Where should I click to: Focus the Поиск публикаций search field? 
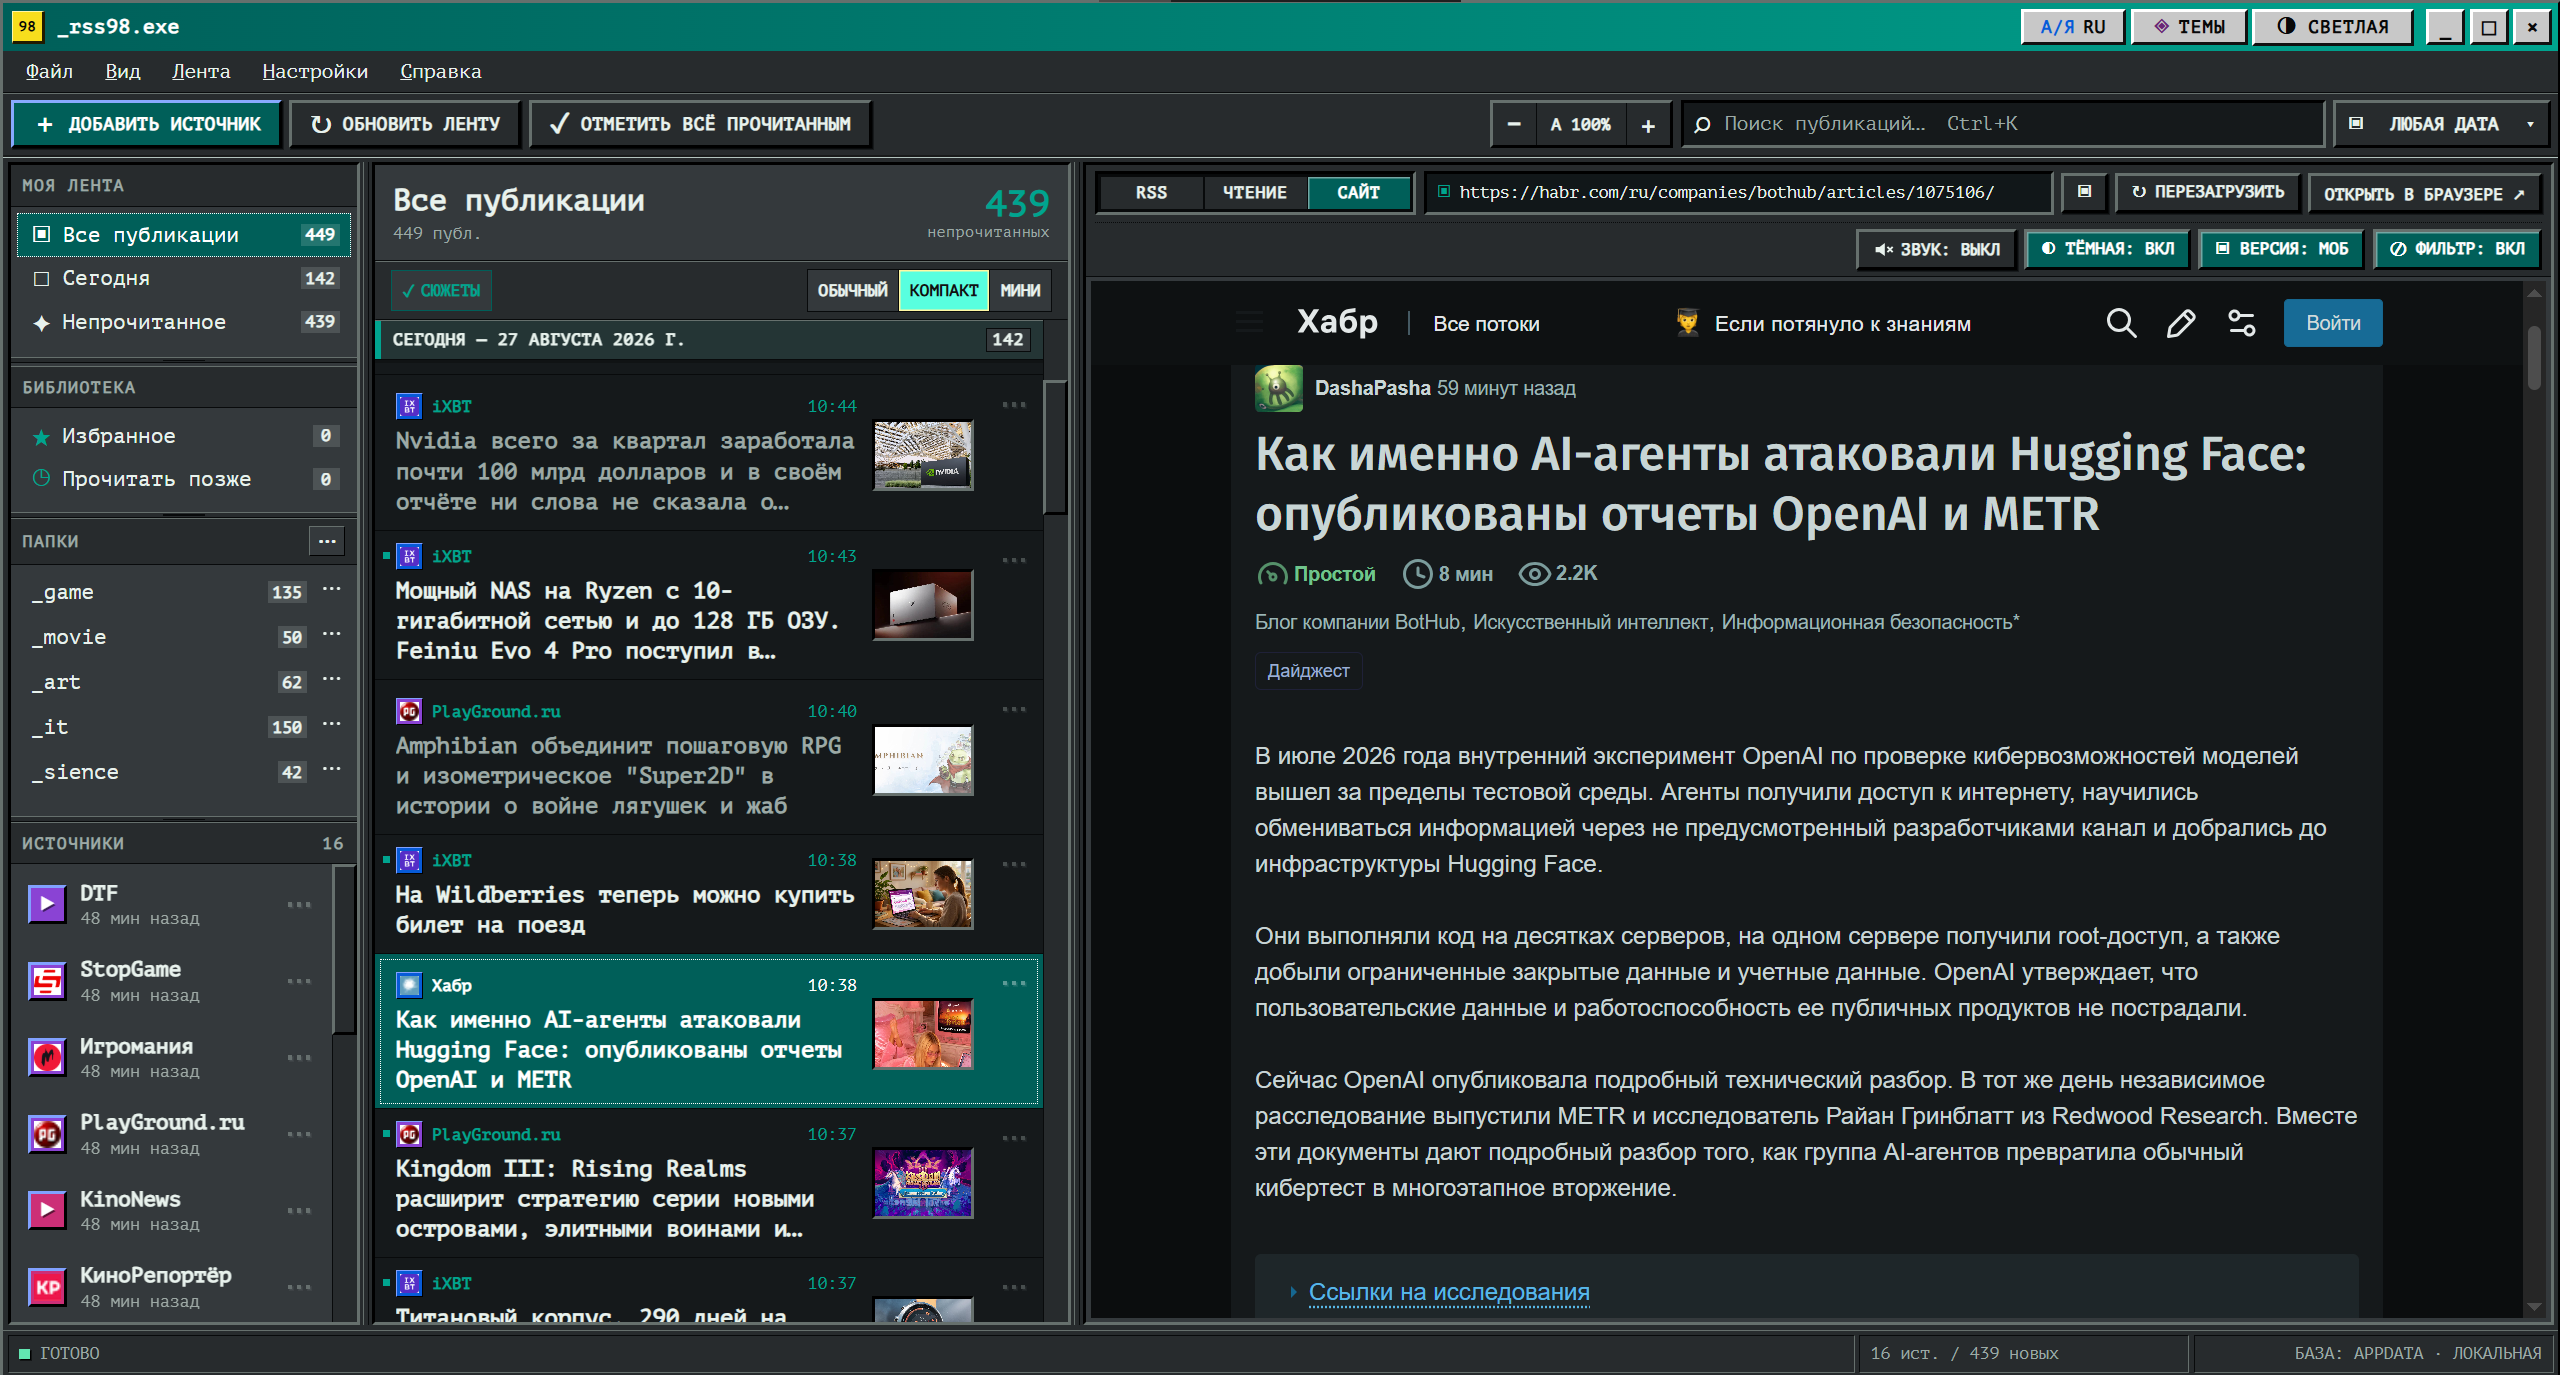[2002, 124]
